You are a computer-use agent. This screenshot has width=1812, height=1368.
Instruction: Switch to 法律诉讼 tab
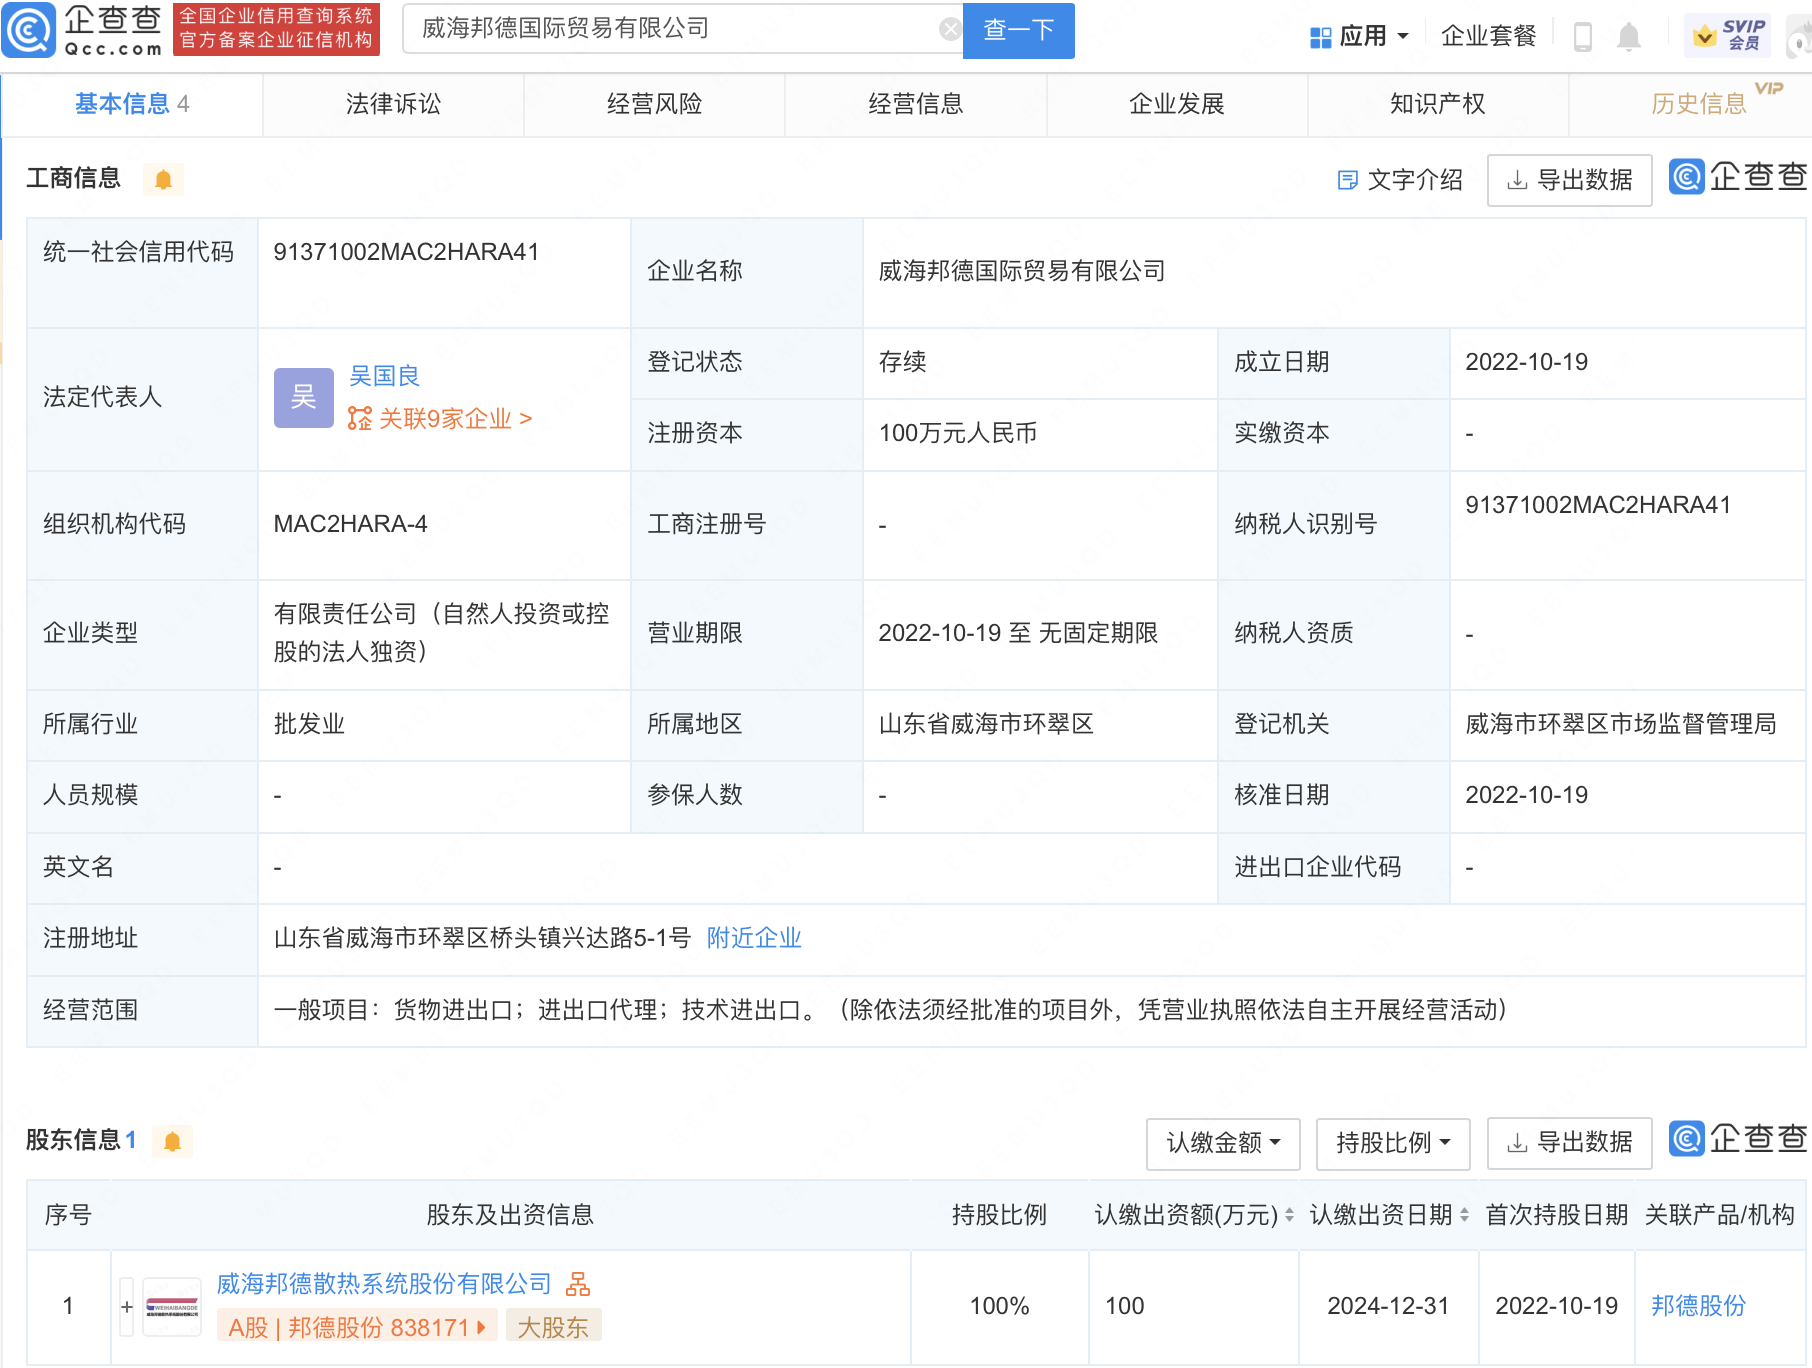393,104
